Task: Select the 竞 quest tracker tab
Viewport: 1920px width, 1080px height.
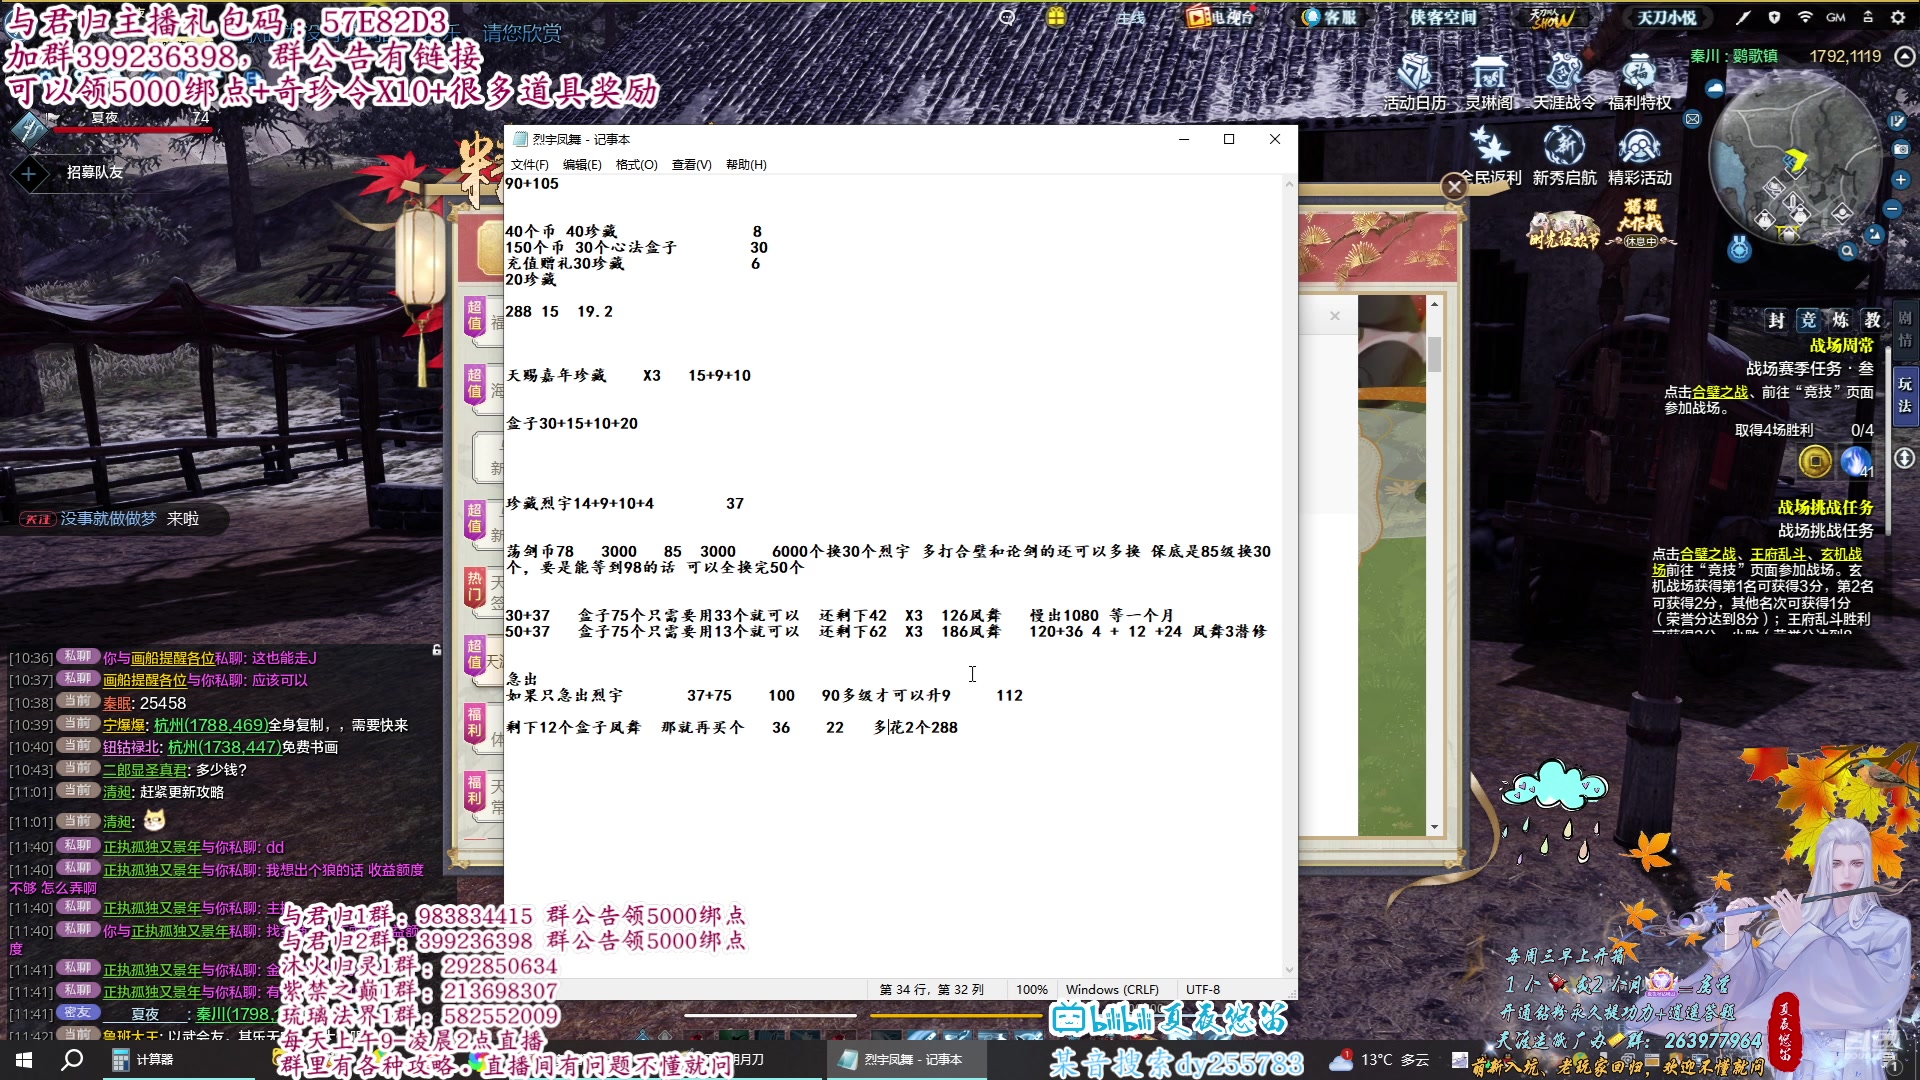Action: click(1808, 320)
